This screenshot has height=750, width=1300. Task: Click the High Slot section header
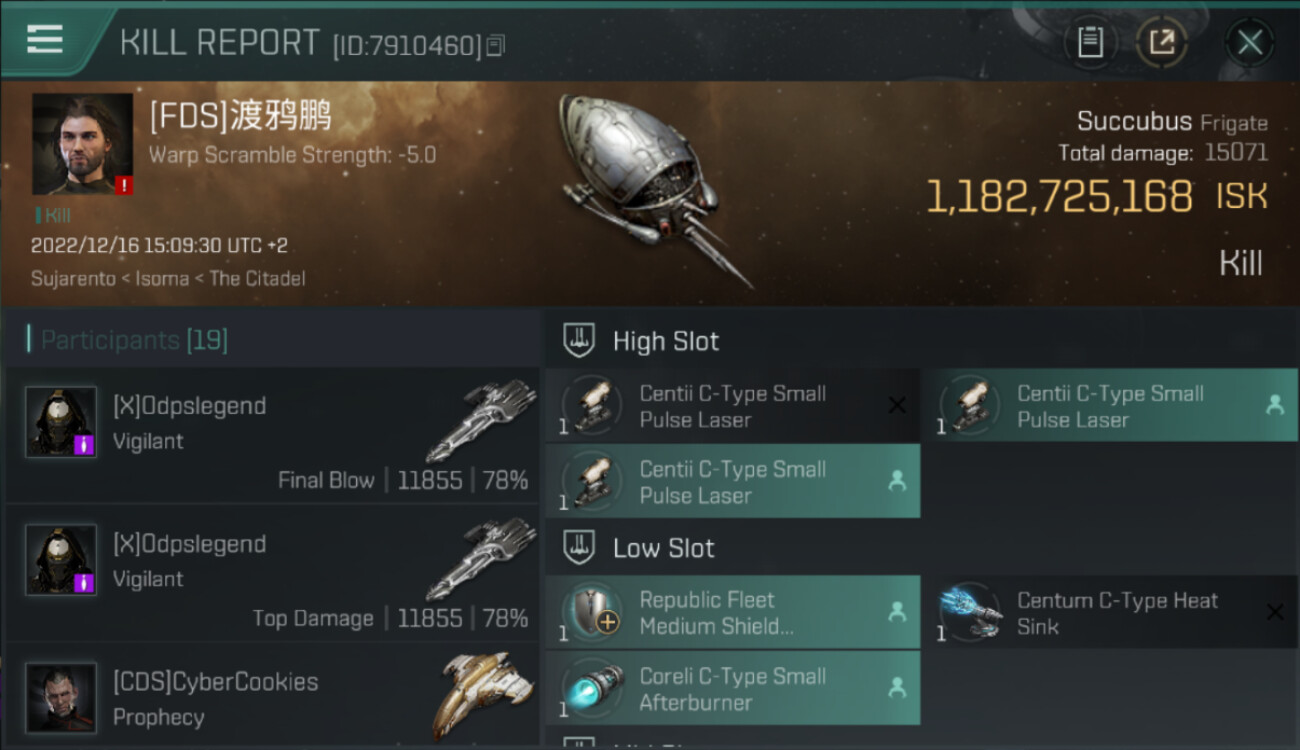point(666,341)
